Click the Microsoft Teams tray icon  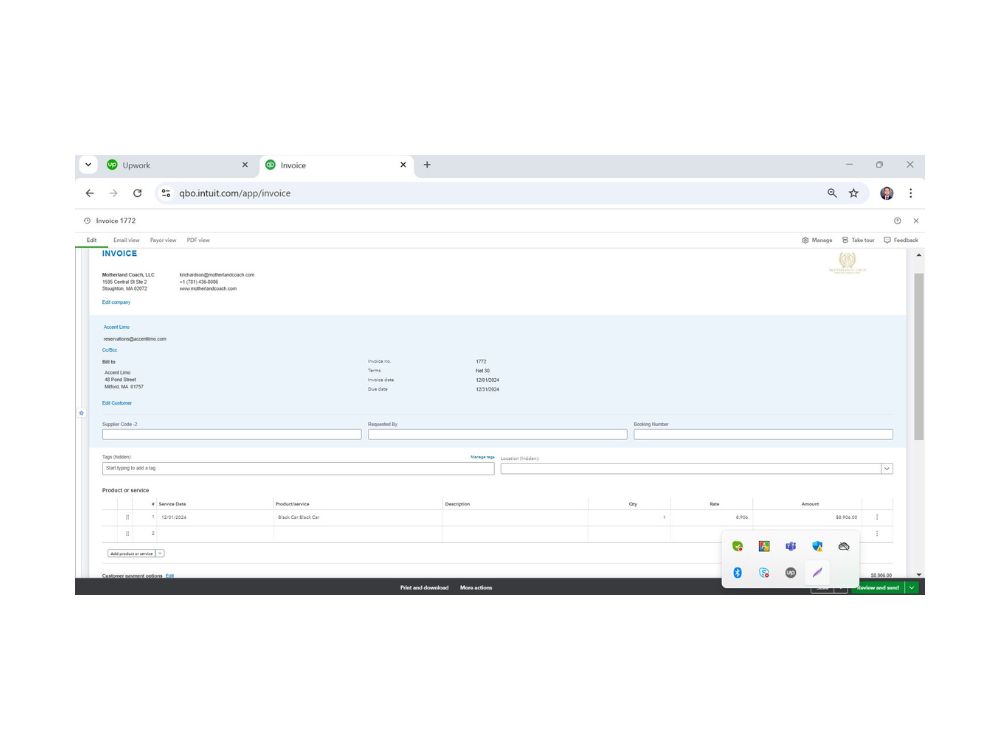(791, 547)
